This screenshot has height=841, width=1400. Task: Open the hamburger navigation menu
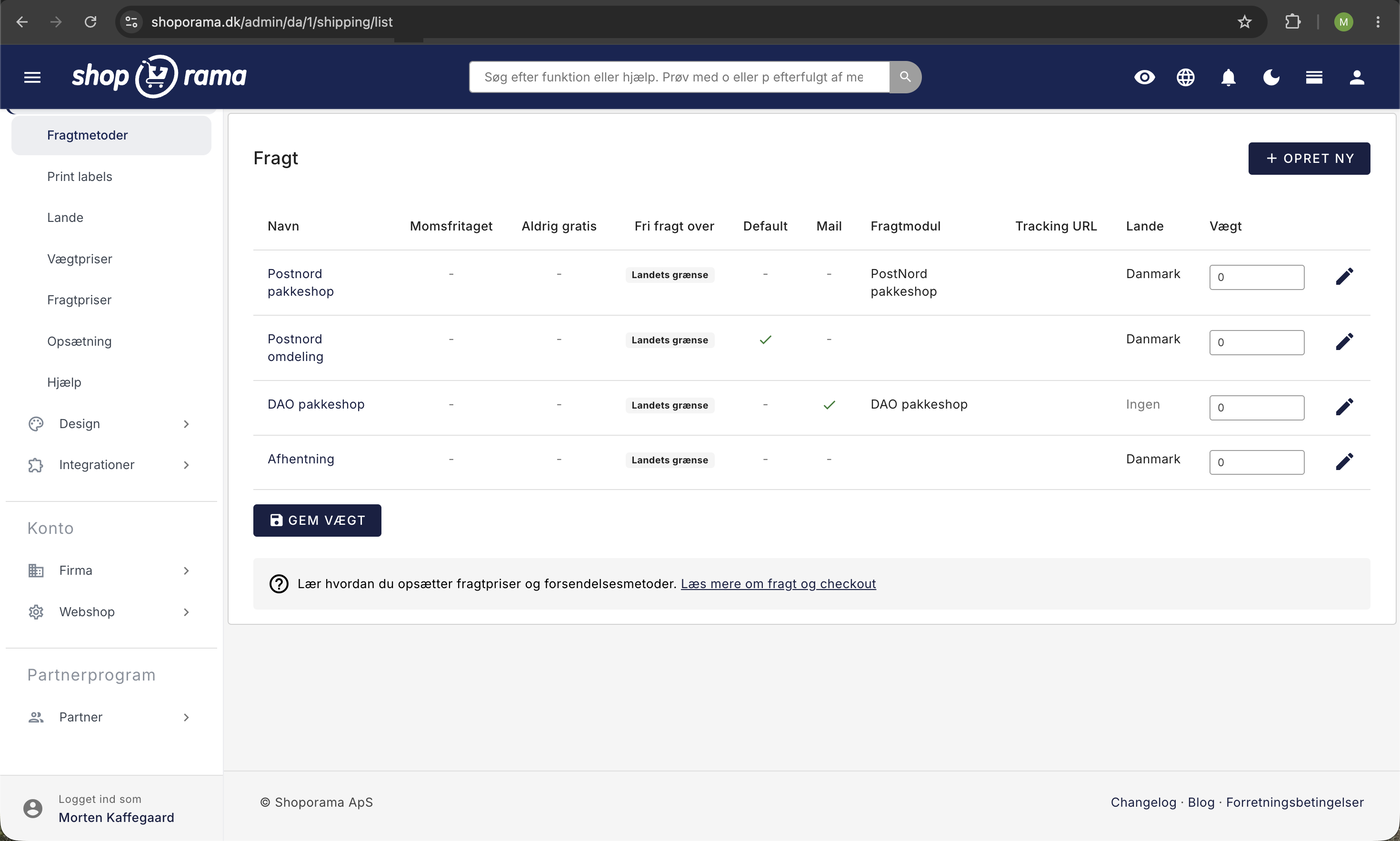coord(32,77)
